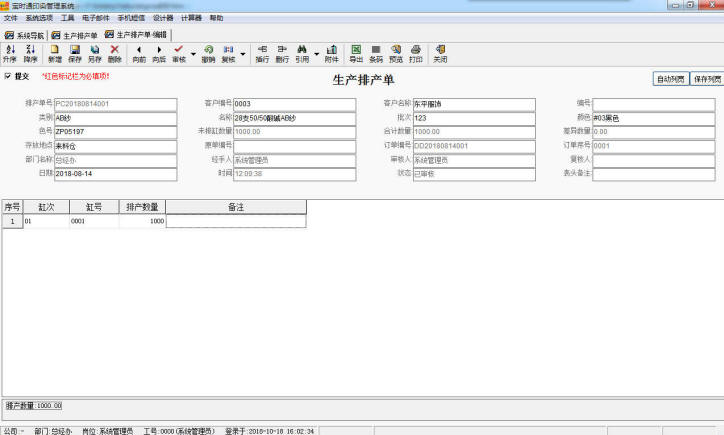This screenshot has height=435, width=724.
Task: Select the grid cell showing 1000
Action: (142, 221)
